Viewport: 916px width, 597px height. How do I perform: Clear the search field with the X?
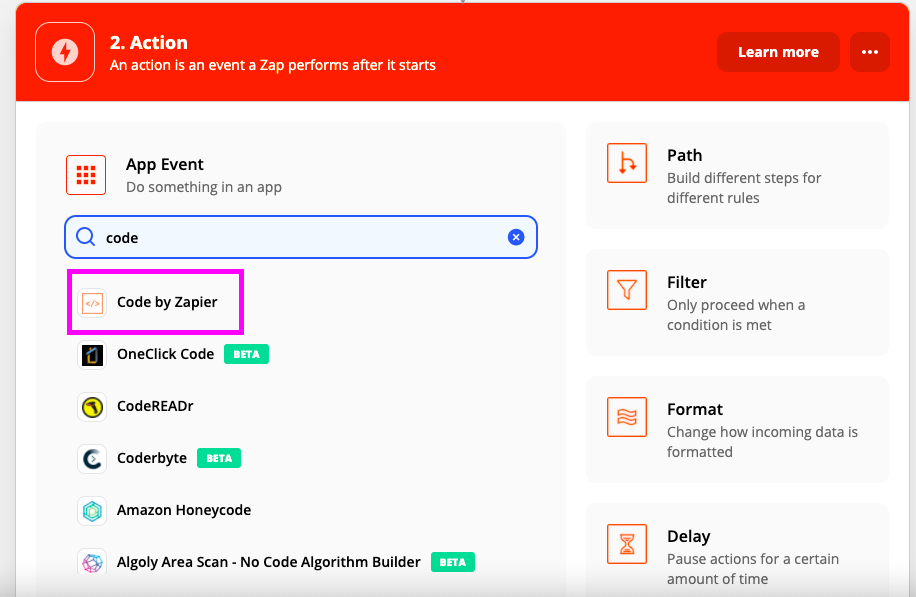516,237
